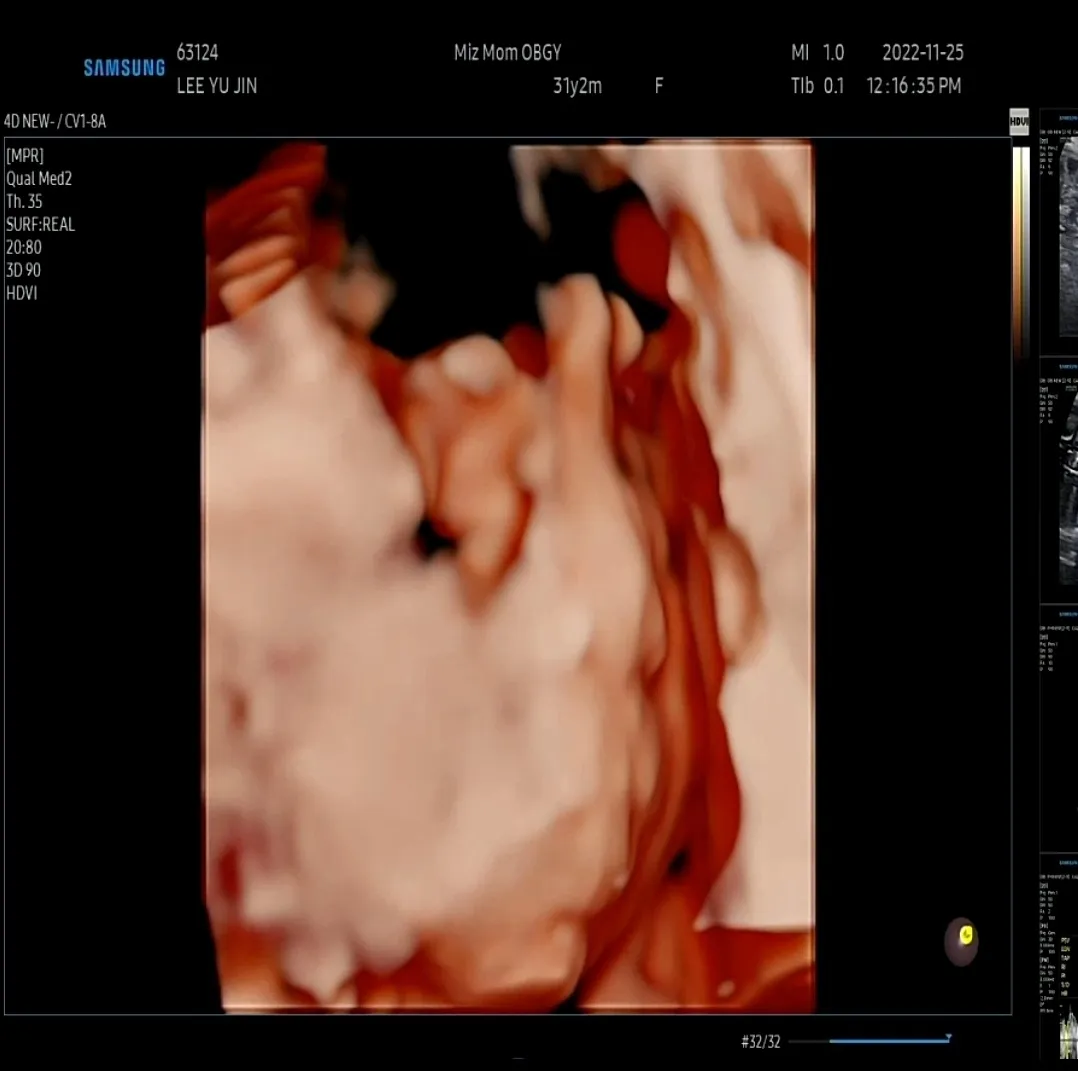The height and width of the screenshot is (1071, 1078).
Task: Select the cine loop end marker triangle
Action: click(x=949, y=1037)
